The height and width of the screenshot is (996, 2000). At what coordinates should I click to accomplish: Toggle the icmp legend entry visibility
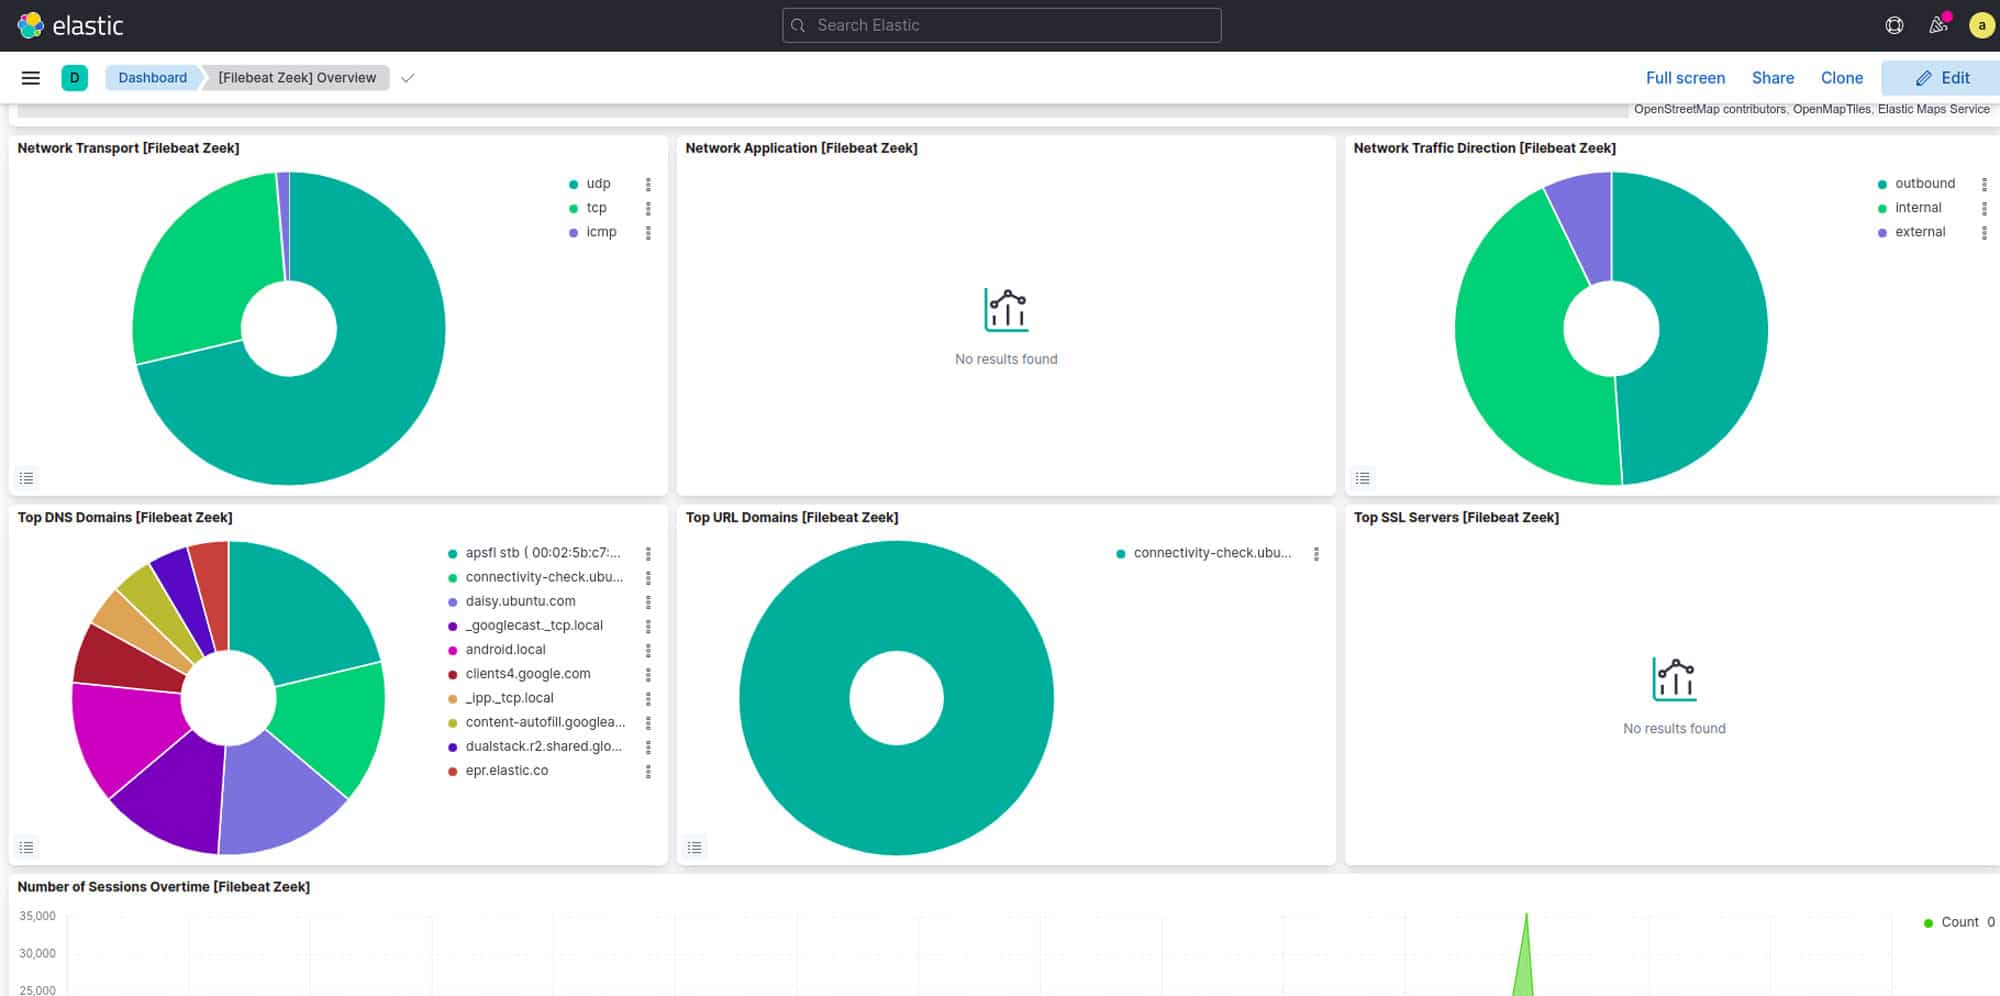(x=601, y=231)
